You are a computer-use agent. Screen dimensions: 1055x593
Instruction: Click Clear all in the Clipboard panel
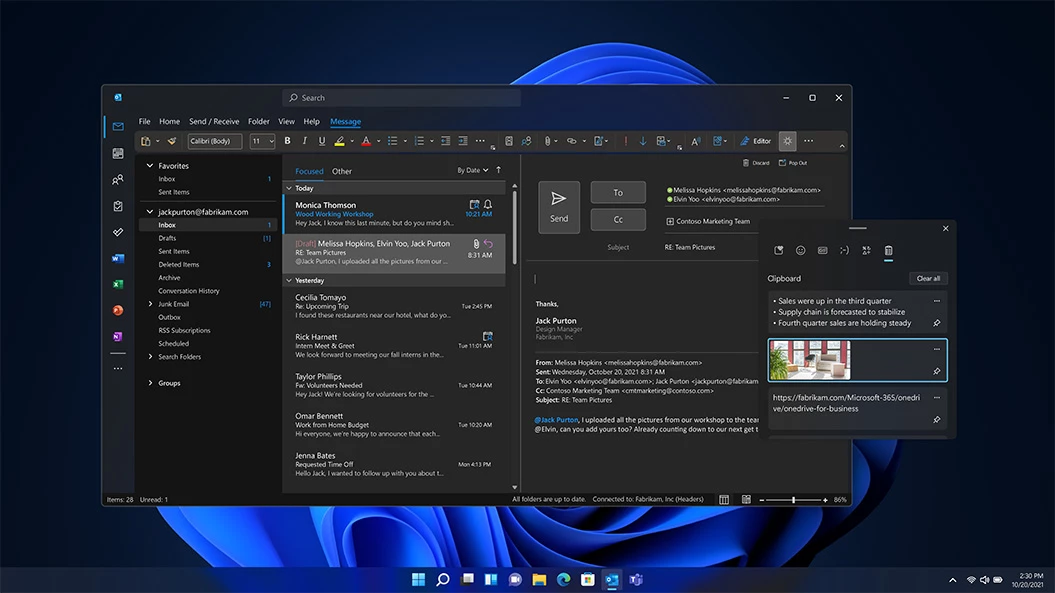(928, 278)
